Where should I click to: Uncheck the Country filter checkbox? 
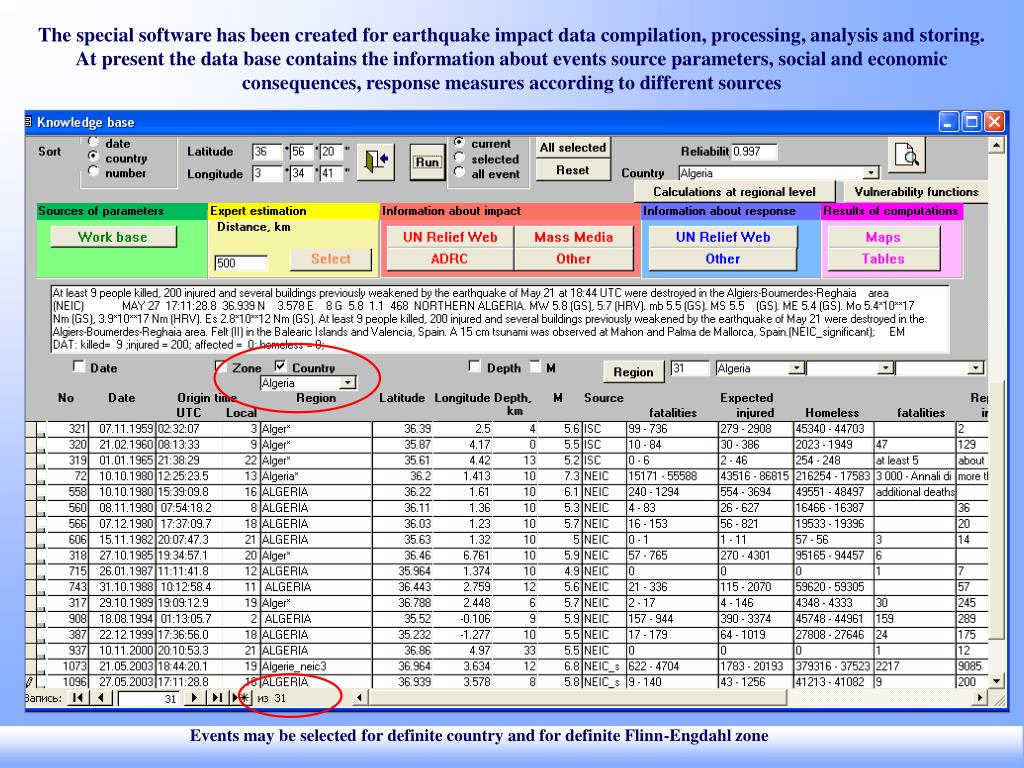point(281,366)
